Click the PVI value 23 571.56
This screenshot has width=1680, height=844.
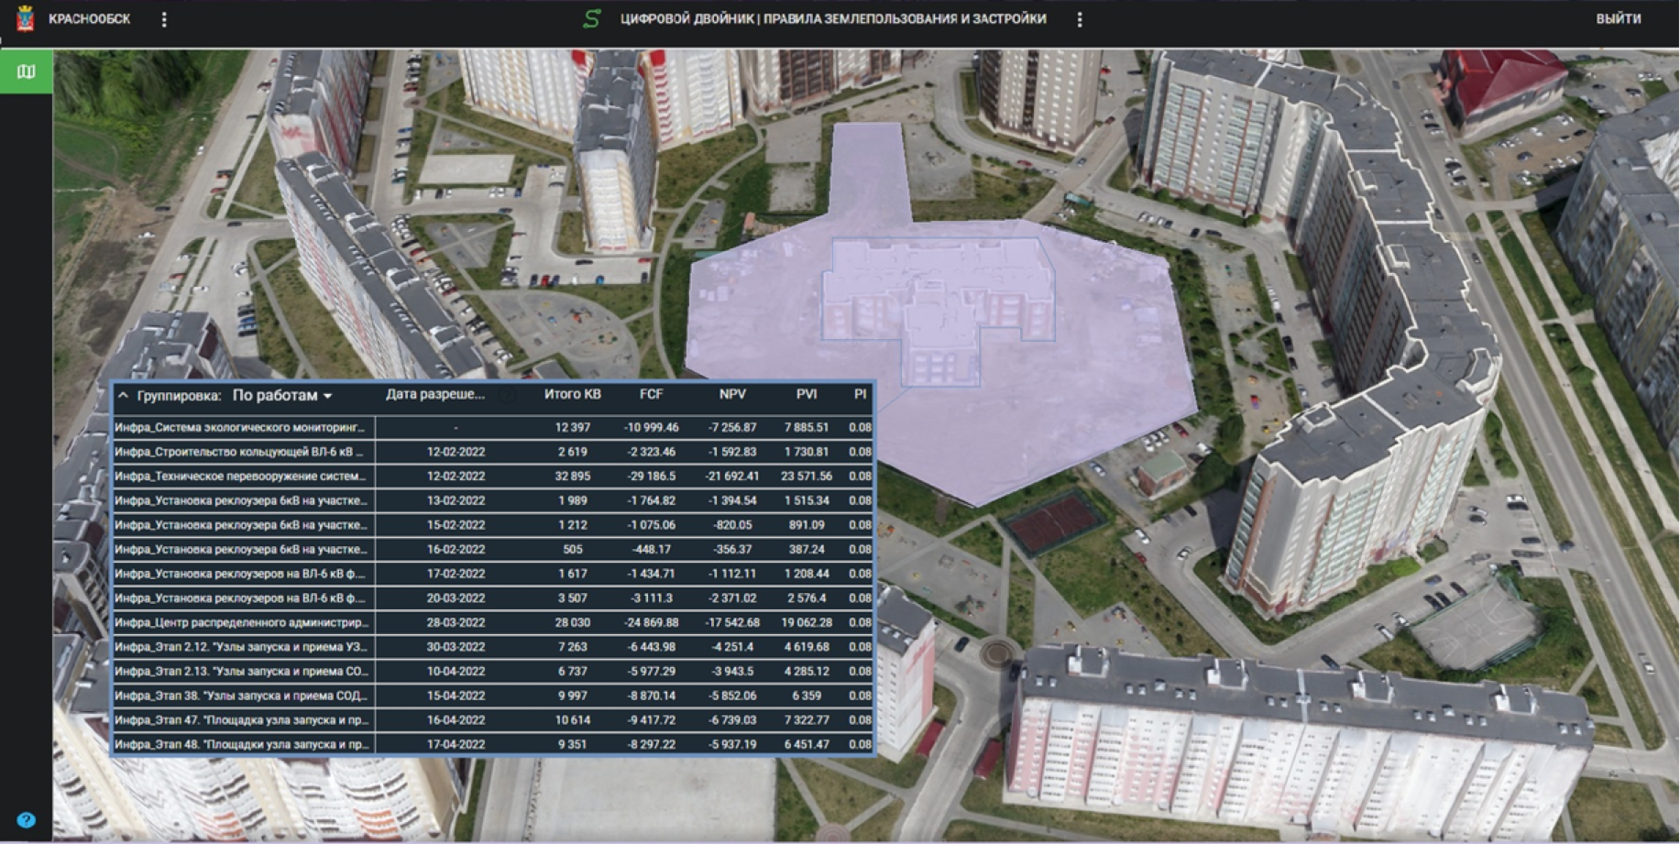pyautogui.click(x=806, y=476)
